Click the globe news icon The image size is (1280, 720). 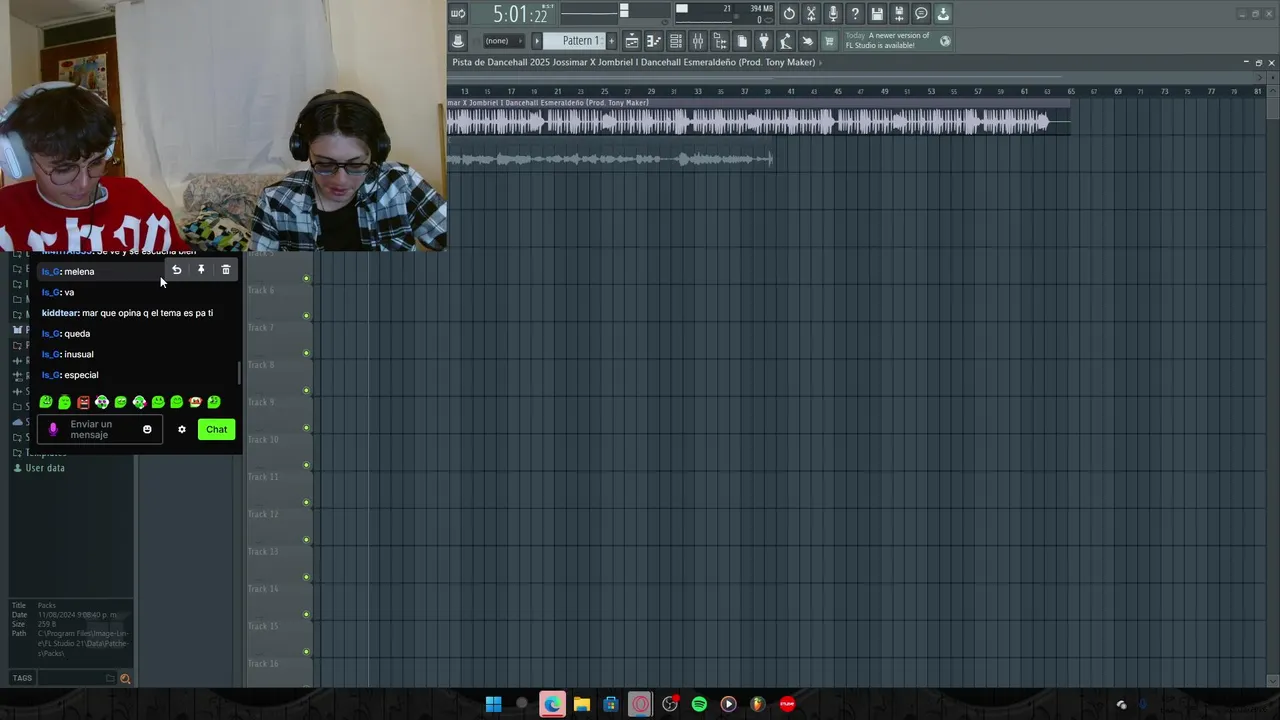pos(945,41)
